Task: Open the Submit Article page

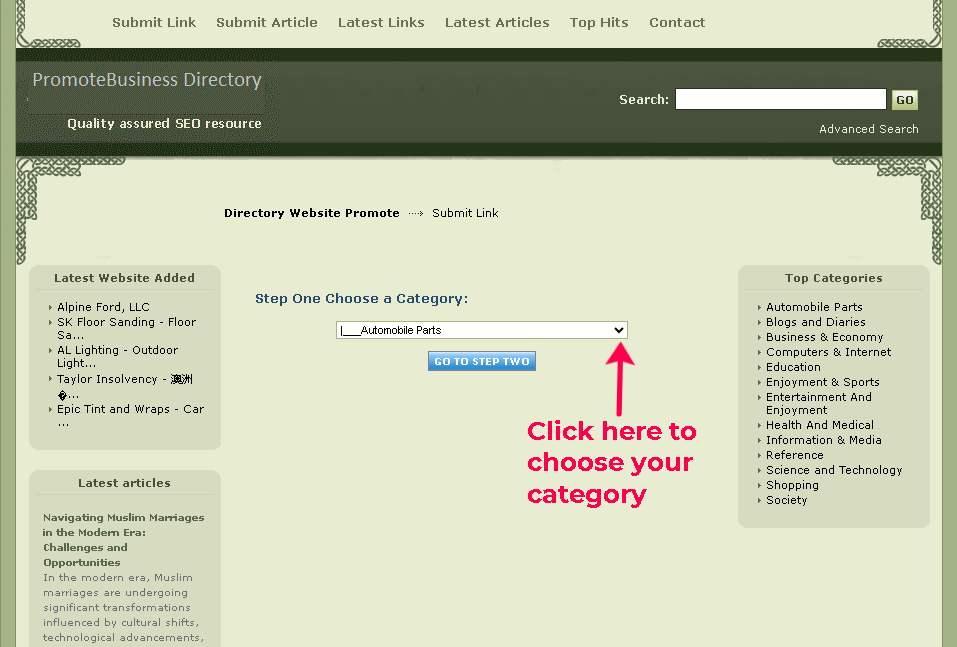Action: (x=267, y=23)
